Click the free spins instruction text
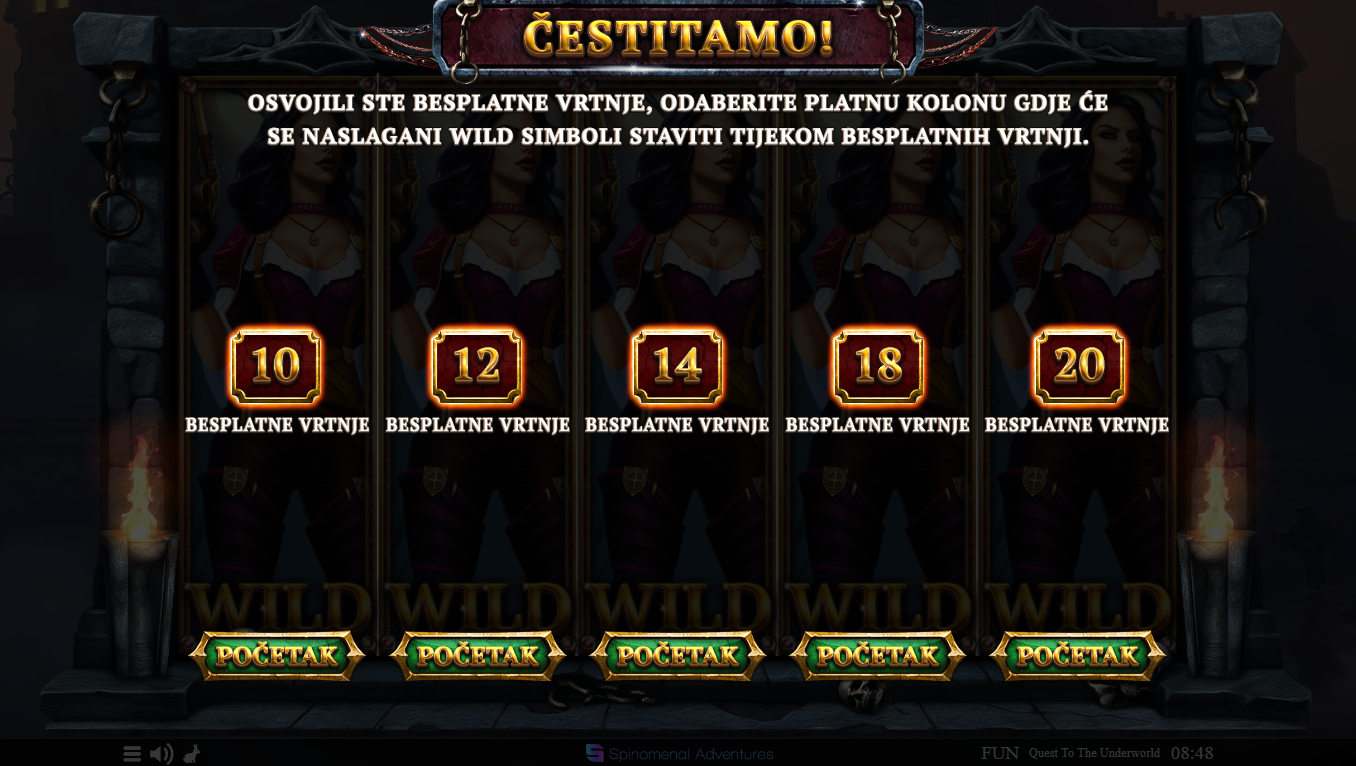The image size is (1356, 766). pos(678,120)
